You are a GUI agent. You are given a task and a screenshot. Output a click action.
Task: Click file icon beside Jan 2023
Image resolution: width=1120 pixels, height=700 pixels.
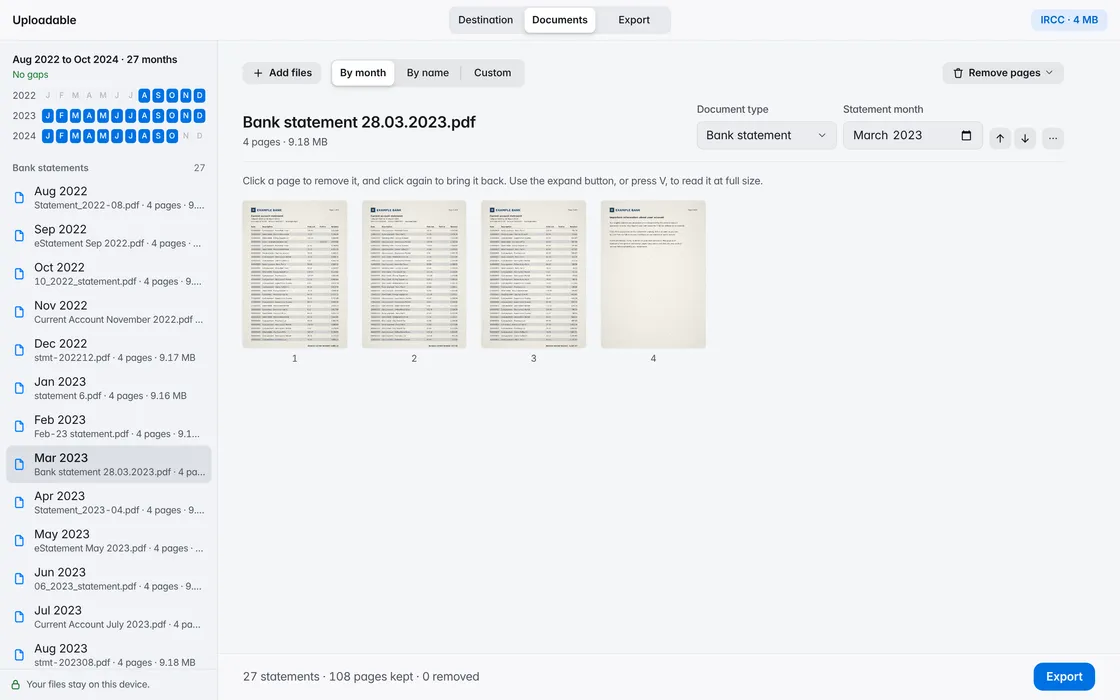[x=19, y=388]
